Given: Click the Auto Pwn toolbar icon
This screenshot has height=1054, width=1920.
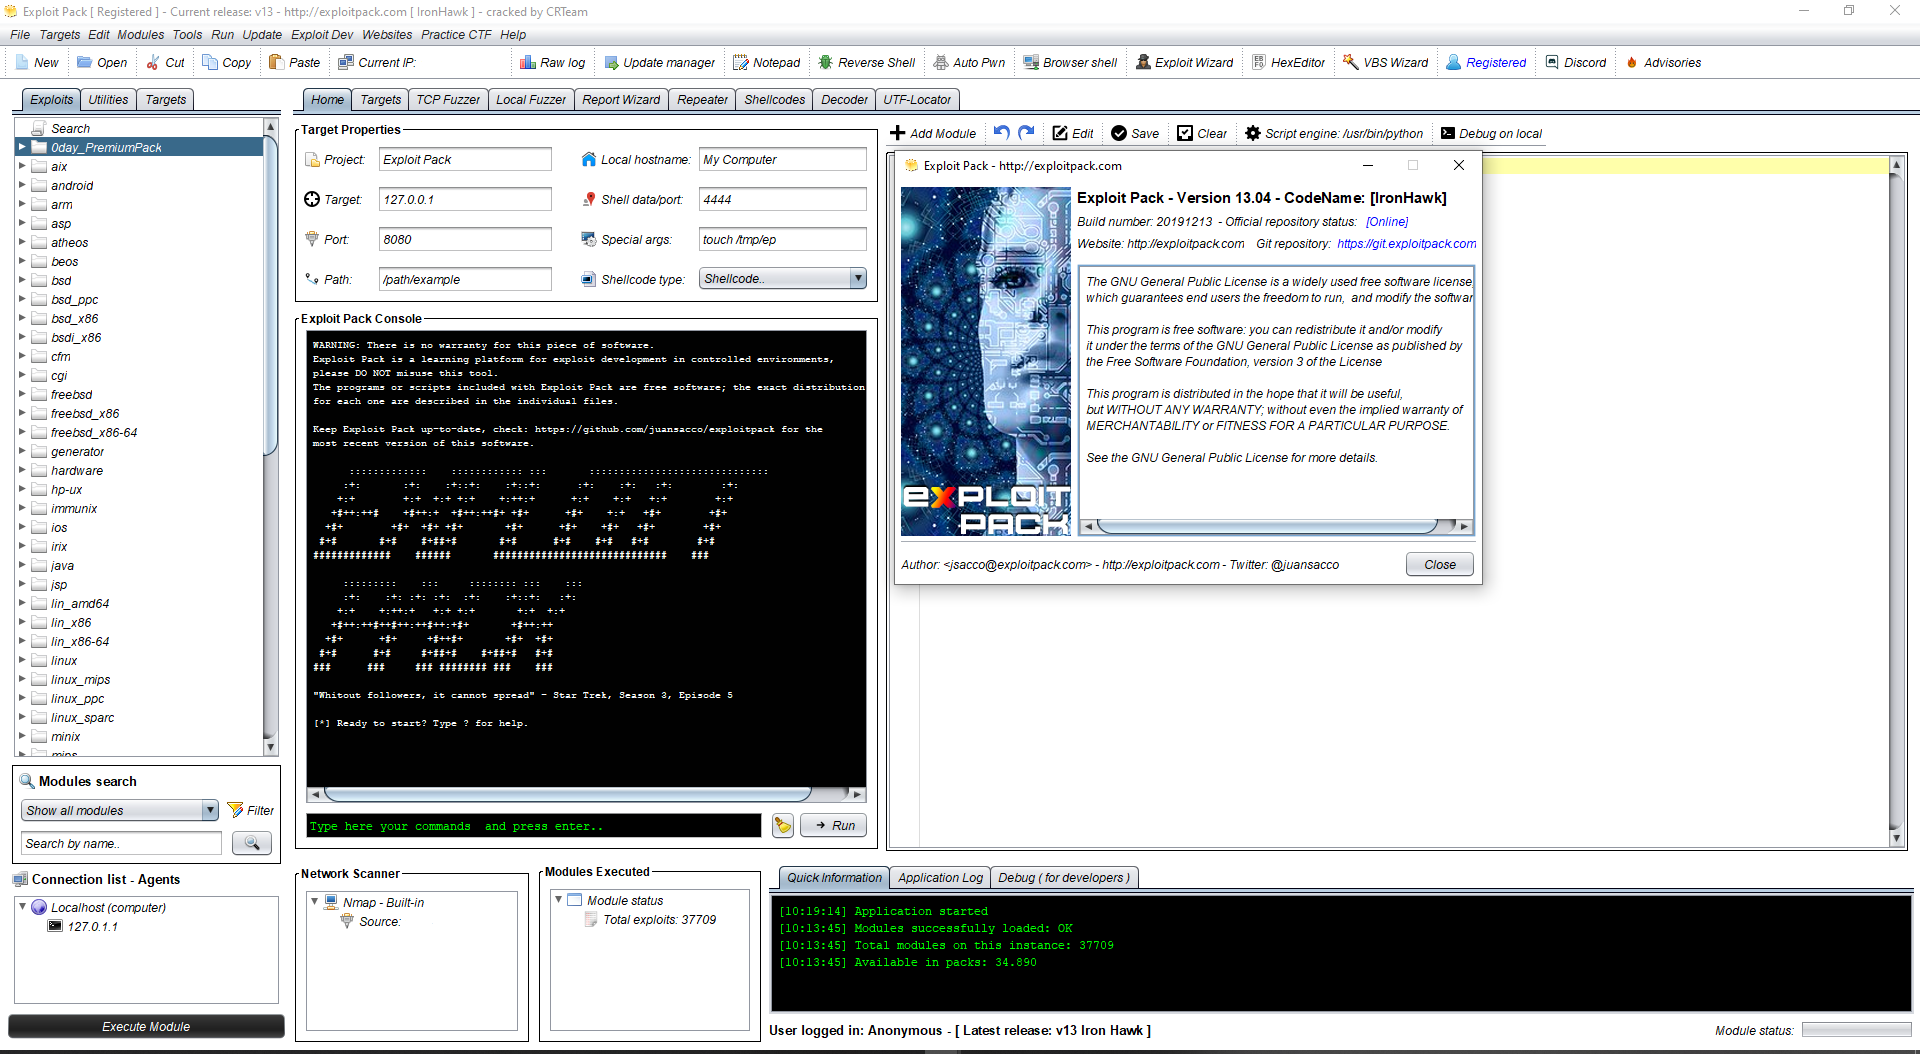Looking at the screenshot, I should [x=940, y=62].
